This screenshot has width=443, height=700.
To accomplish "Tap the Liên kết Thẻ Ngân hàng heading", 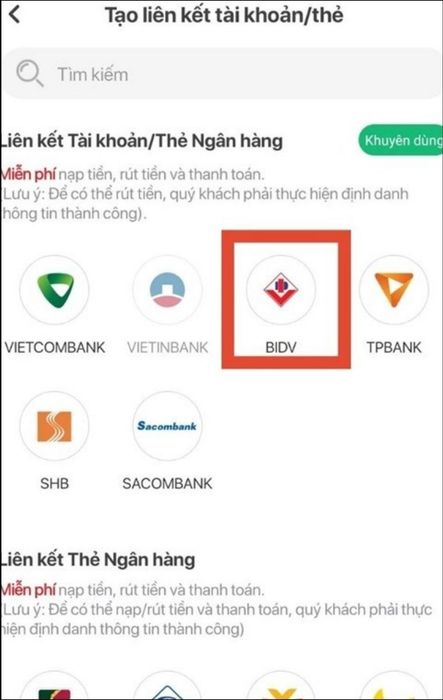I will click(97, 559).
